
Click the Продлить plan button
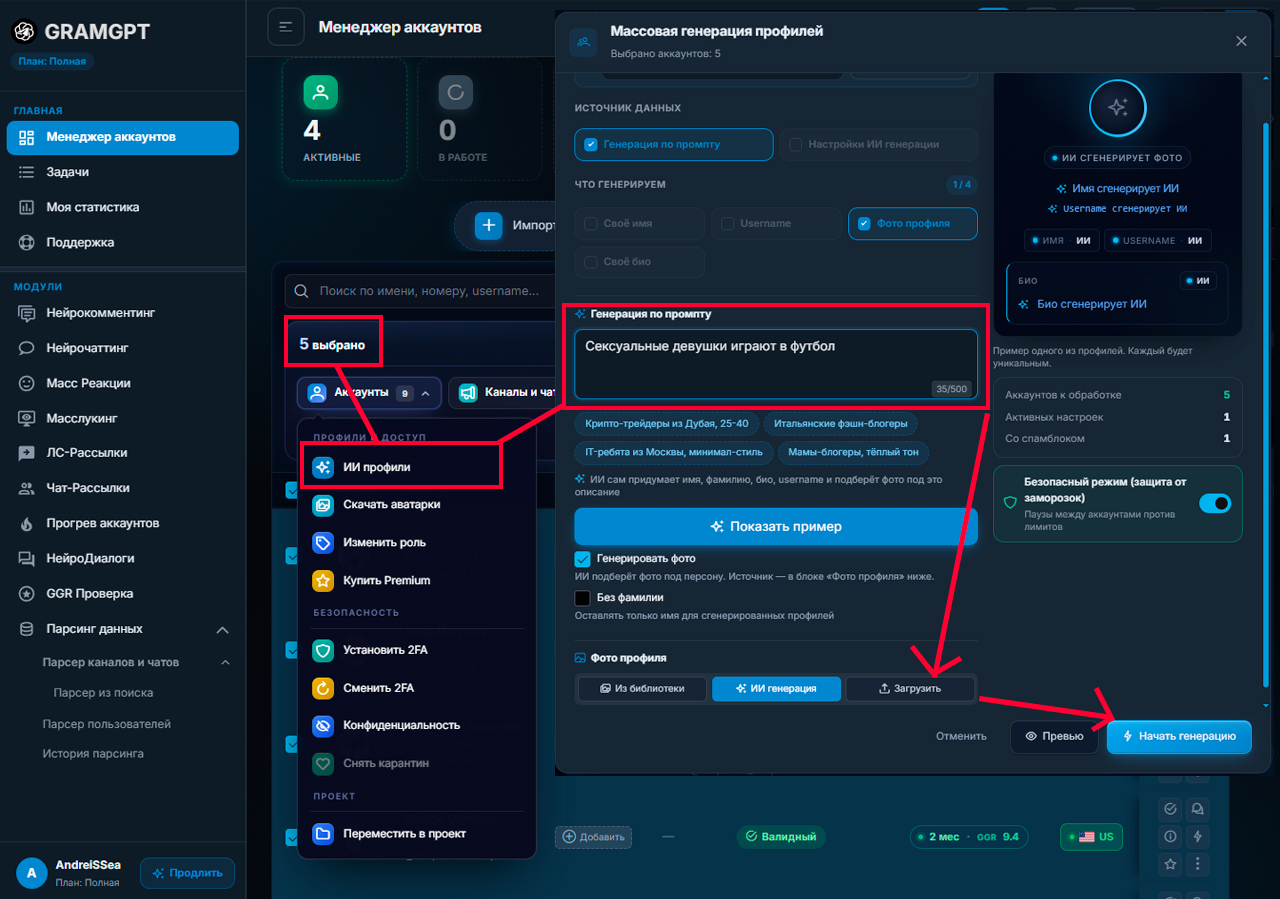[x=187, y=873]
